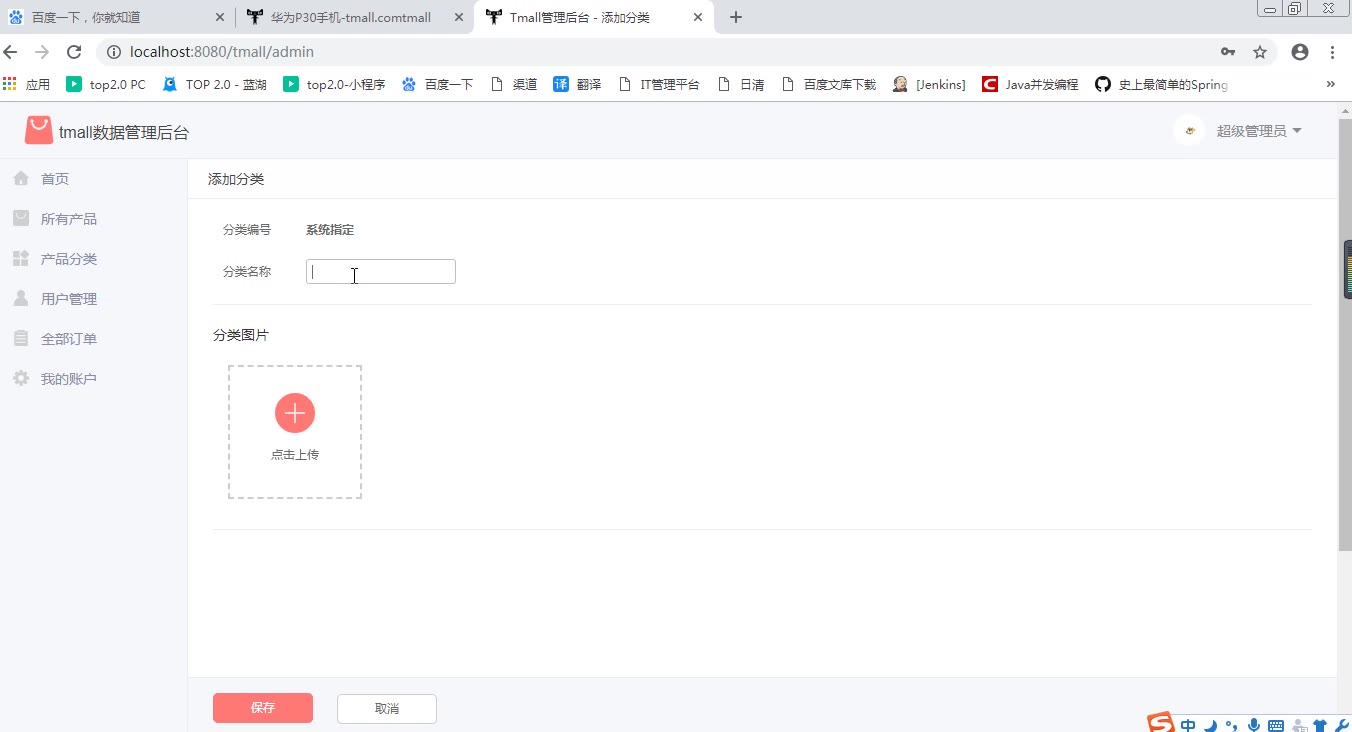The image size is (1352, 732).
Task: Open the IT管理平台 bookmark
Action: 659,84
